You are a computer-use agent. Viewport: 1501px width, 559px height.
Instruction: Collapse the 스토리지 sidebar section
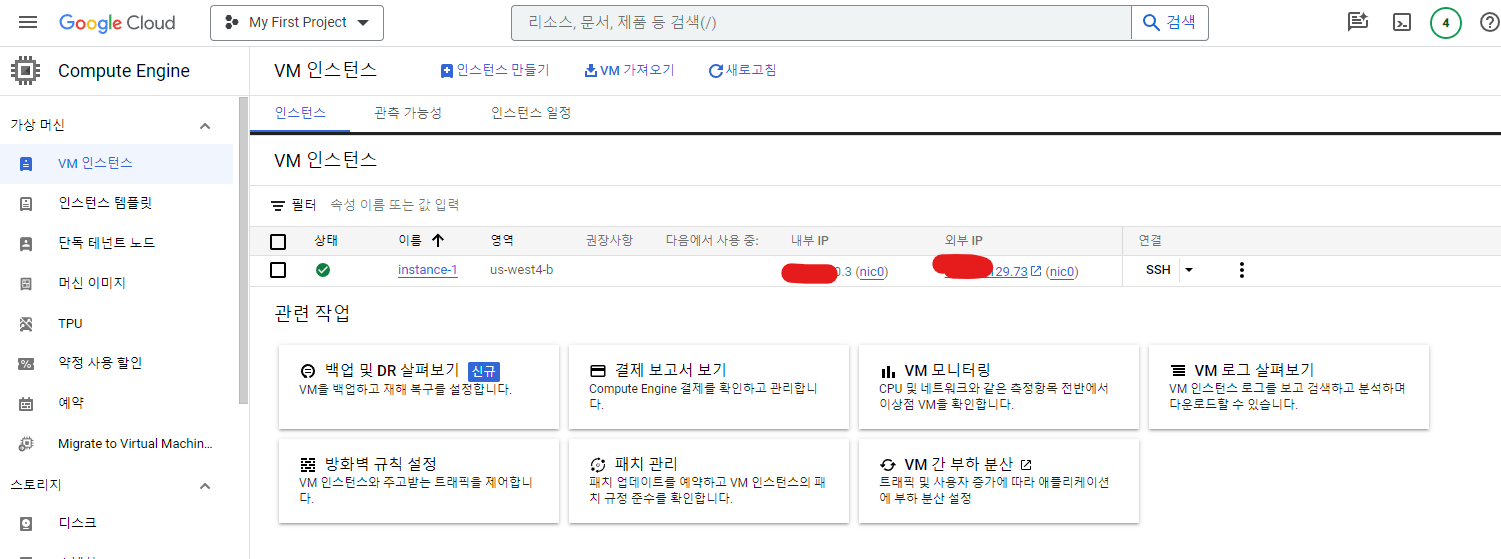coord(205,486)
